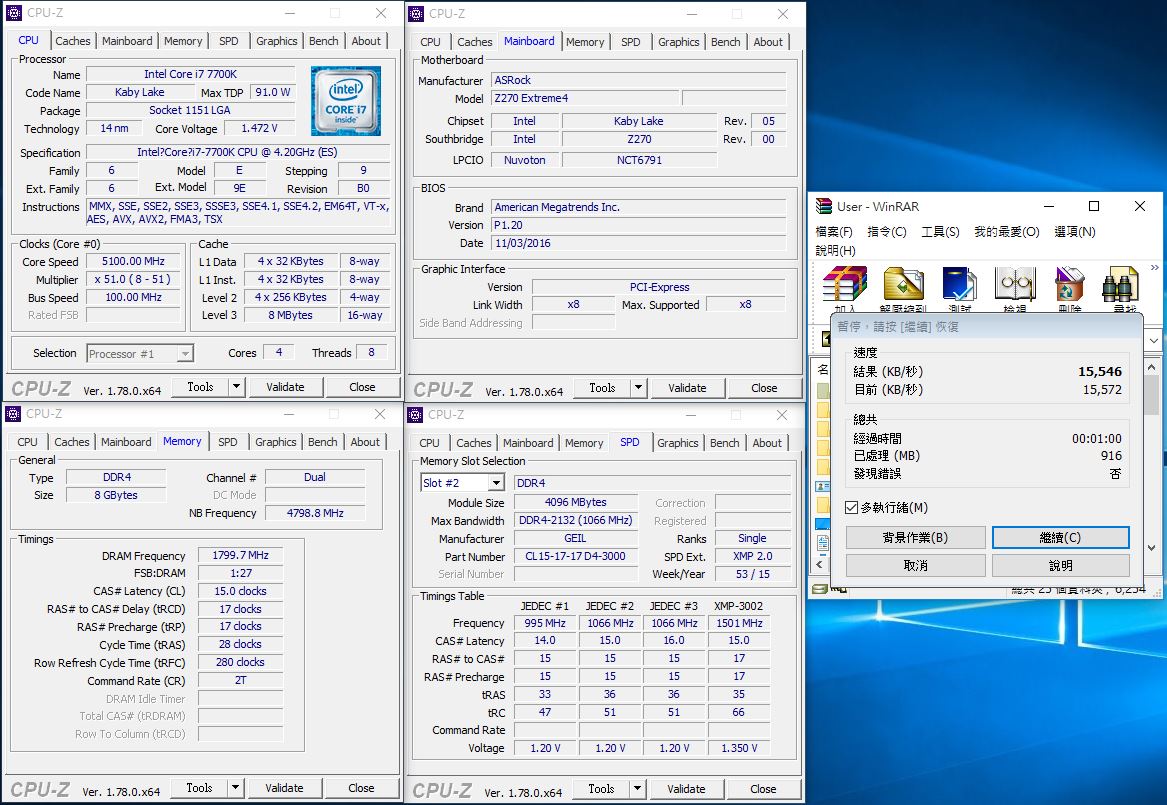Click the Intel Core i7 logo image
Viewport: 1167px width, 805px height.
346,101
